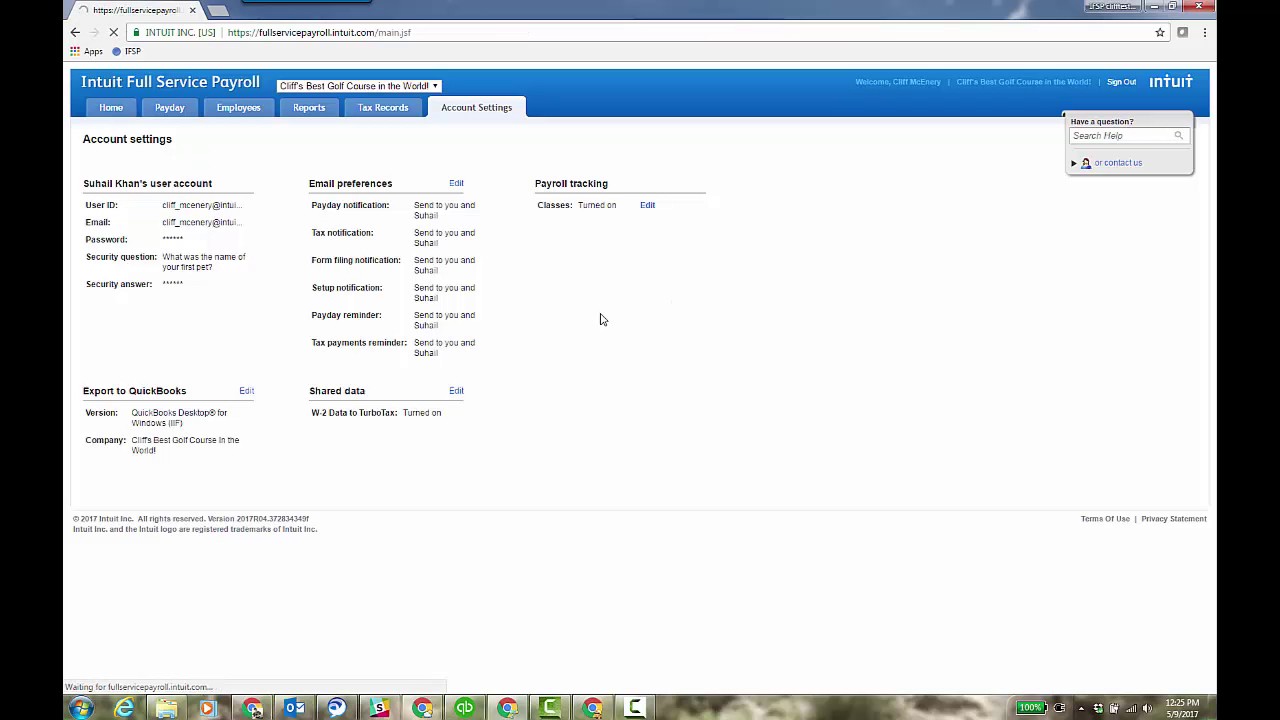
Task: Select the Account Settings tab
Action: coord(476,107)
